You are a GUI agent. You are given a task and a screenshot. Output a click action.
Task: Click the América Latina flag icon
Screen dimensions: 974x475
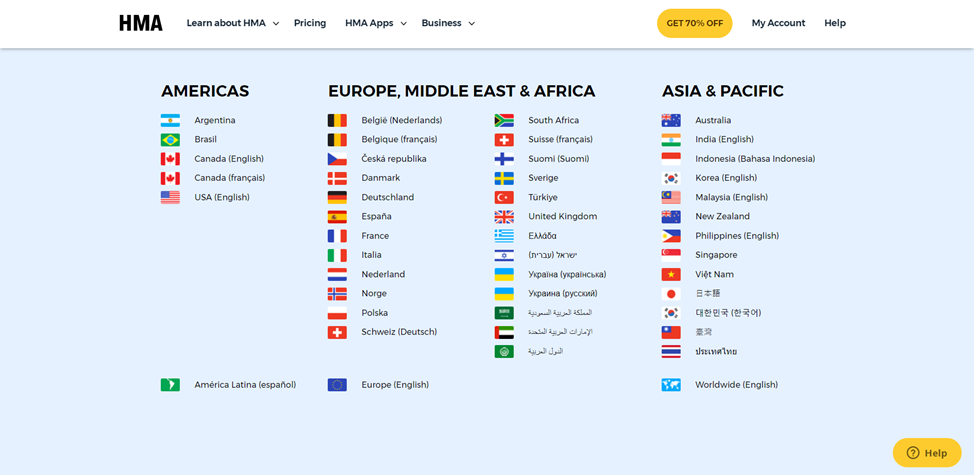(170, 385)
